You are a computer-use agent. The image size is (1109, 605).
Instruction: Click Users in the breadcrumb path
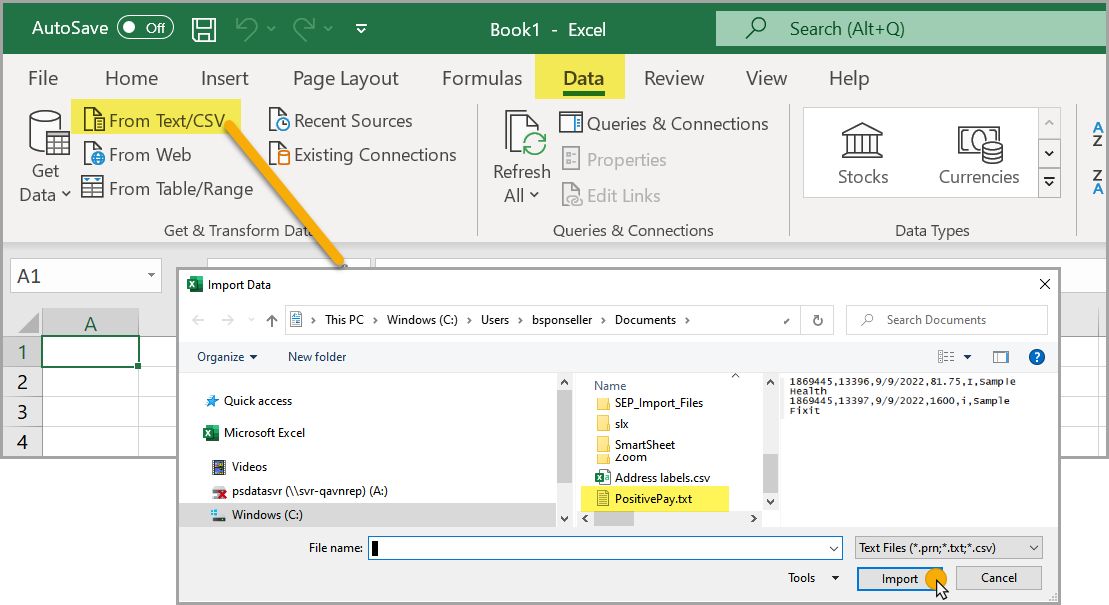click(494, 320)
